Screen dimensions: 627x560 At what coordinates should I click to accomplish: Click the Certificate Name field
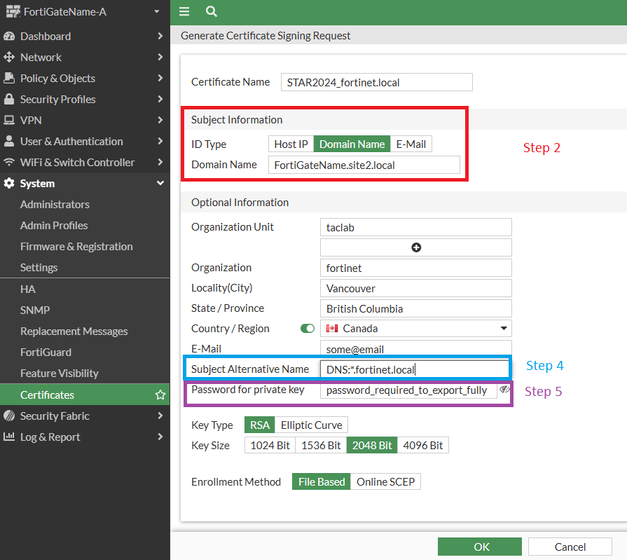(x=376, y=82)
